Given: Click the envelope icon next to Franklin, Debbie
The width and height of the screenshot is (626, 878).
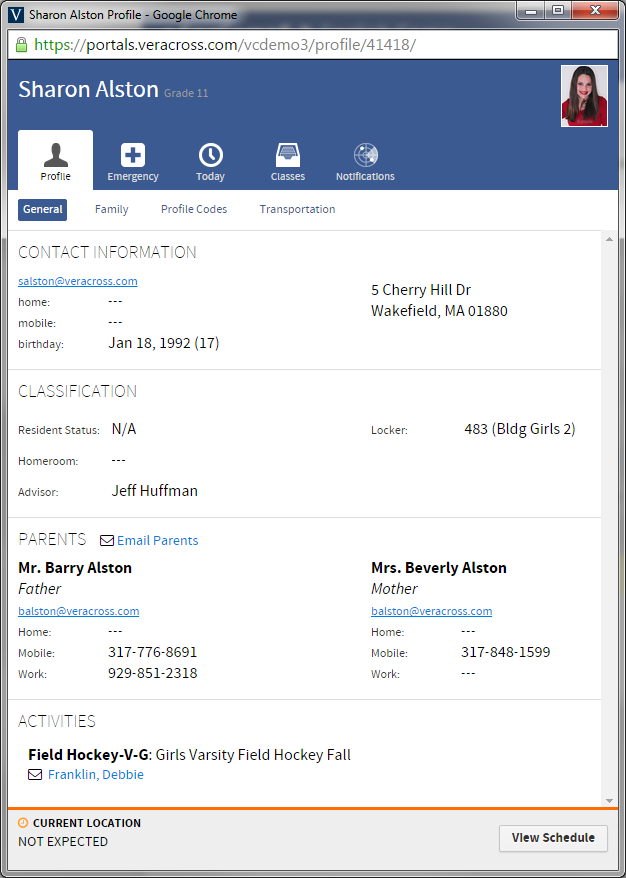Looking at the screenshot, I should pos(35,775).
